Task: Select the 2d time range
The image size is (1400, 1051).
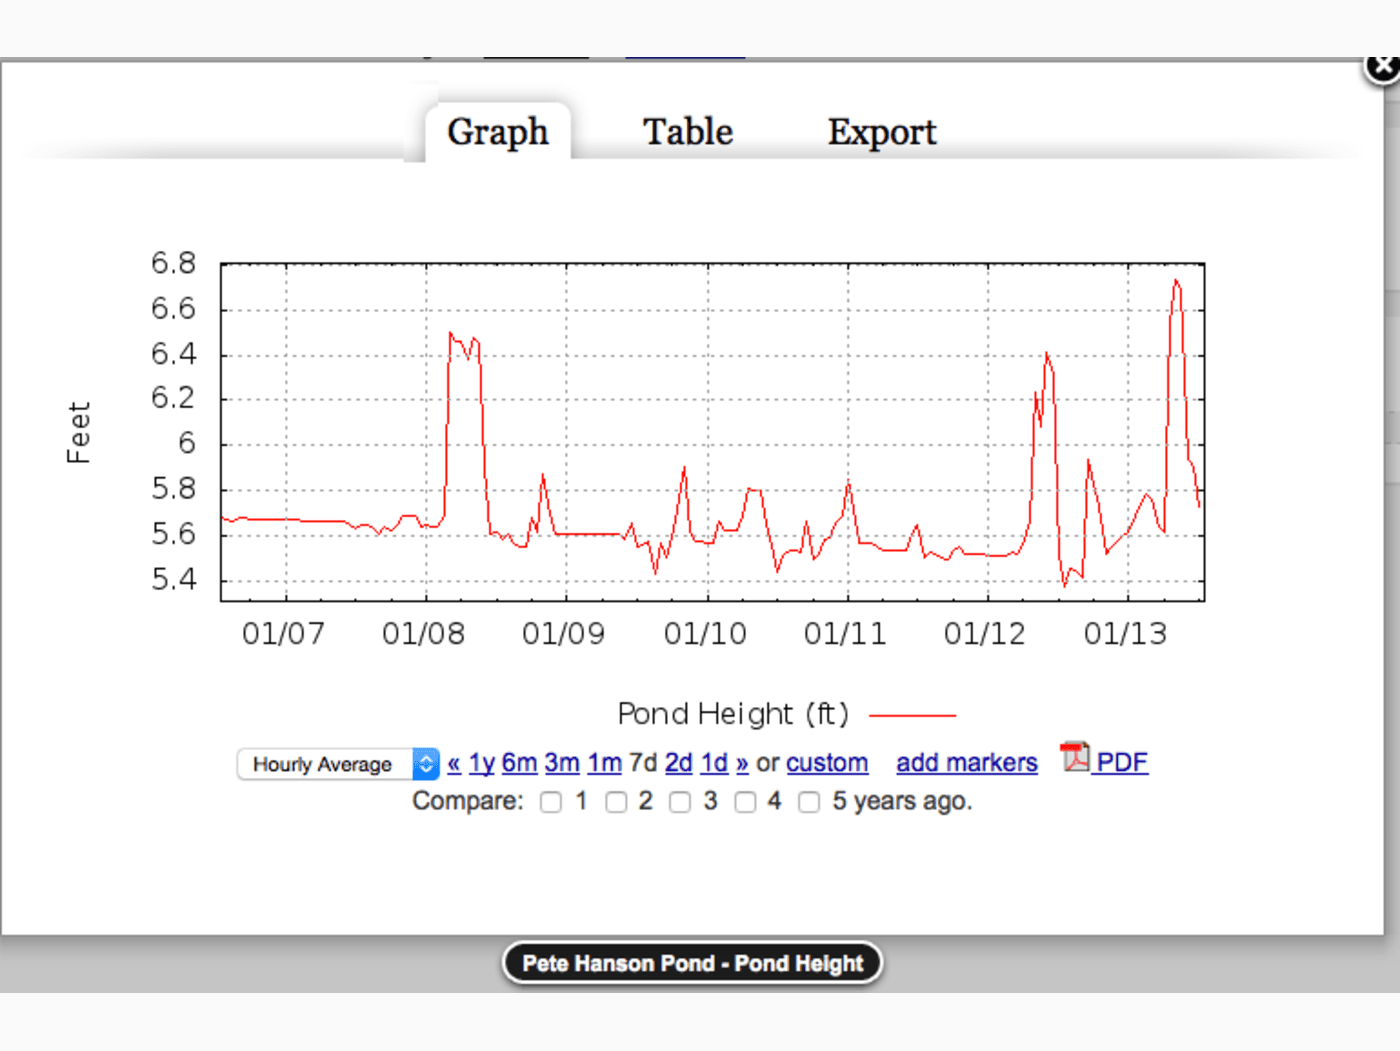Action: 679,763
